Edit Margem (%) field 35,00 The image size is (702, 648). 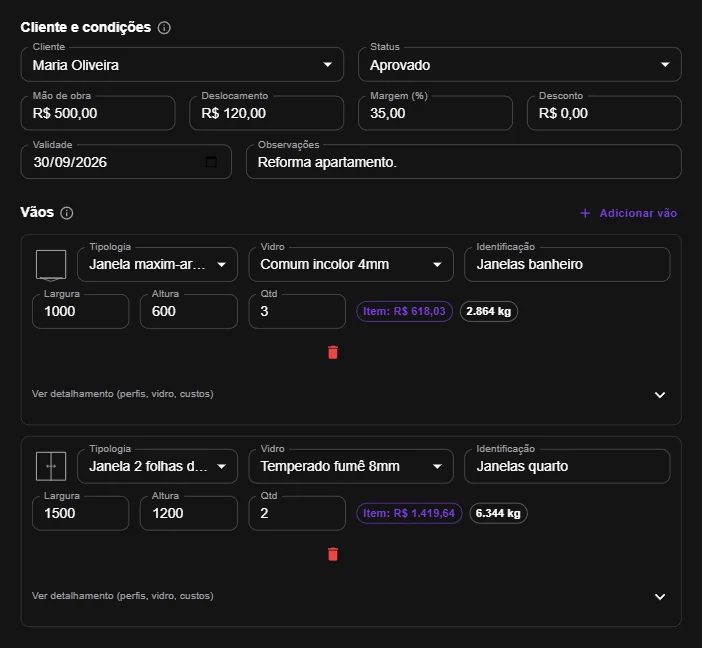[435, 113]
